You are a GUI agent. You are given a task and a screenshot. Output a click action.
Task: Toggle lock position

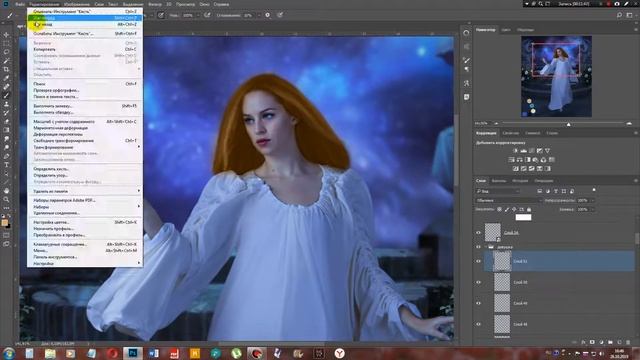(x=514, y=209)
